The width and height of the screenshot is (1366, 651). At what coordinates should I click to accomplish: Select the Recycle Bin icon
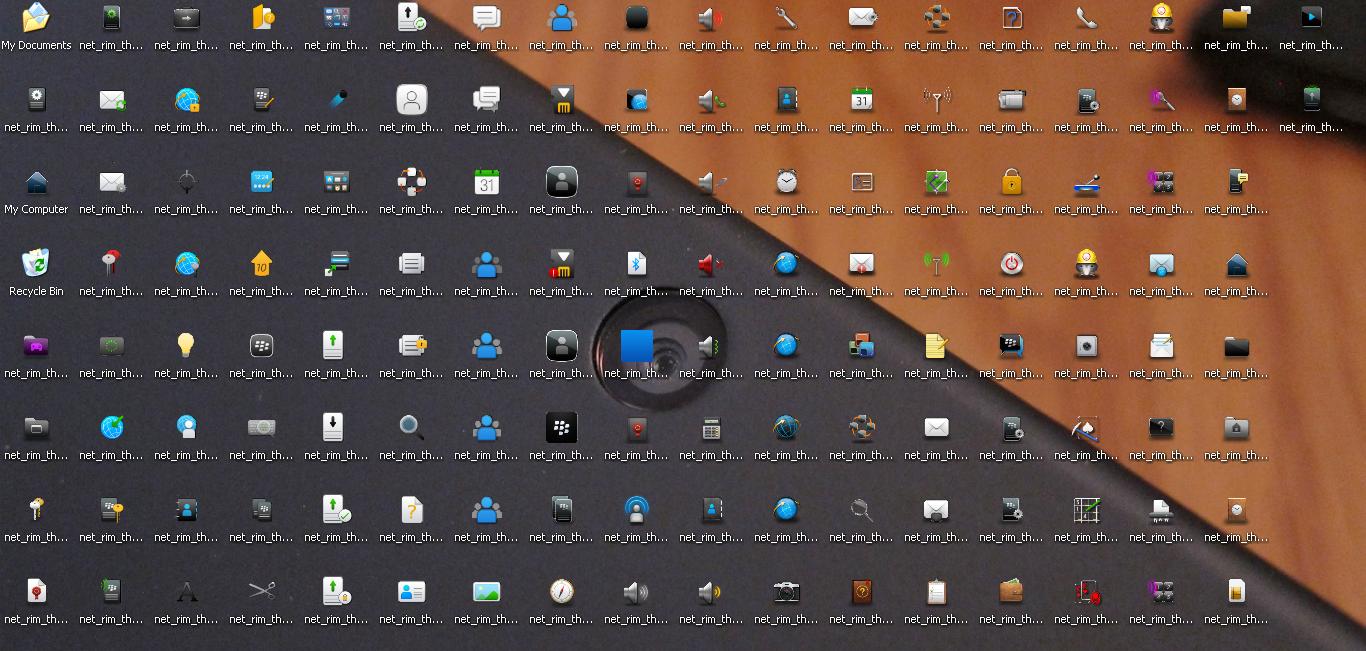(x=36, y=264)
